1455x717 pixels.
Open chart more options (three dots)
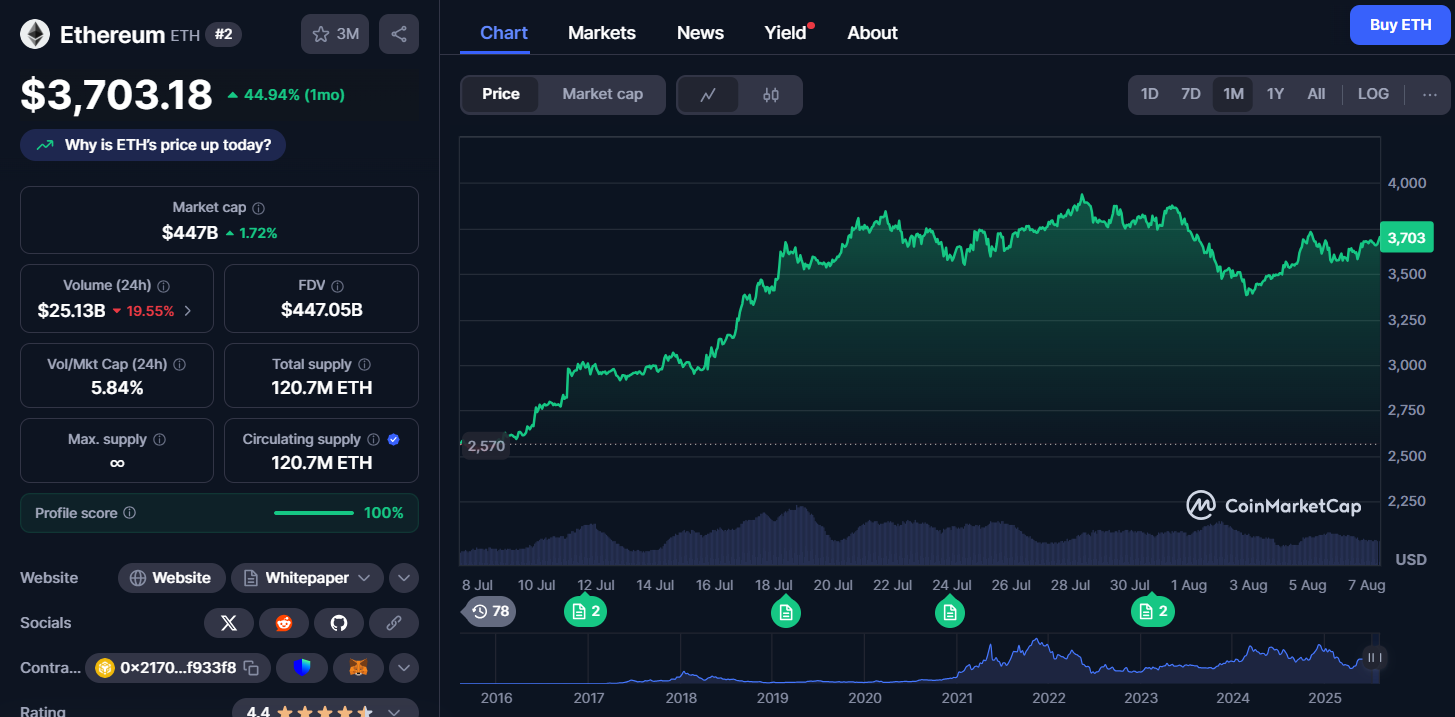[x=1429, y=94]
